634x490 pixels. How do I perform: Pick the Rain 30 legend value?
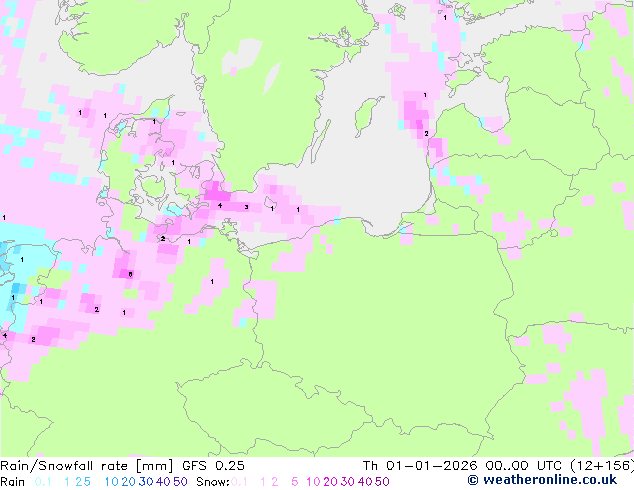[146, 482]
